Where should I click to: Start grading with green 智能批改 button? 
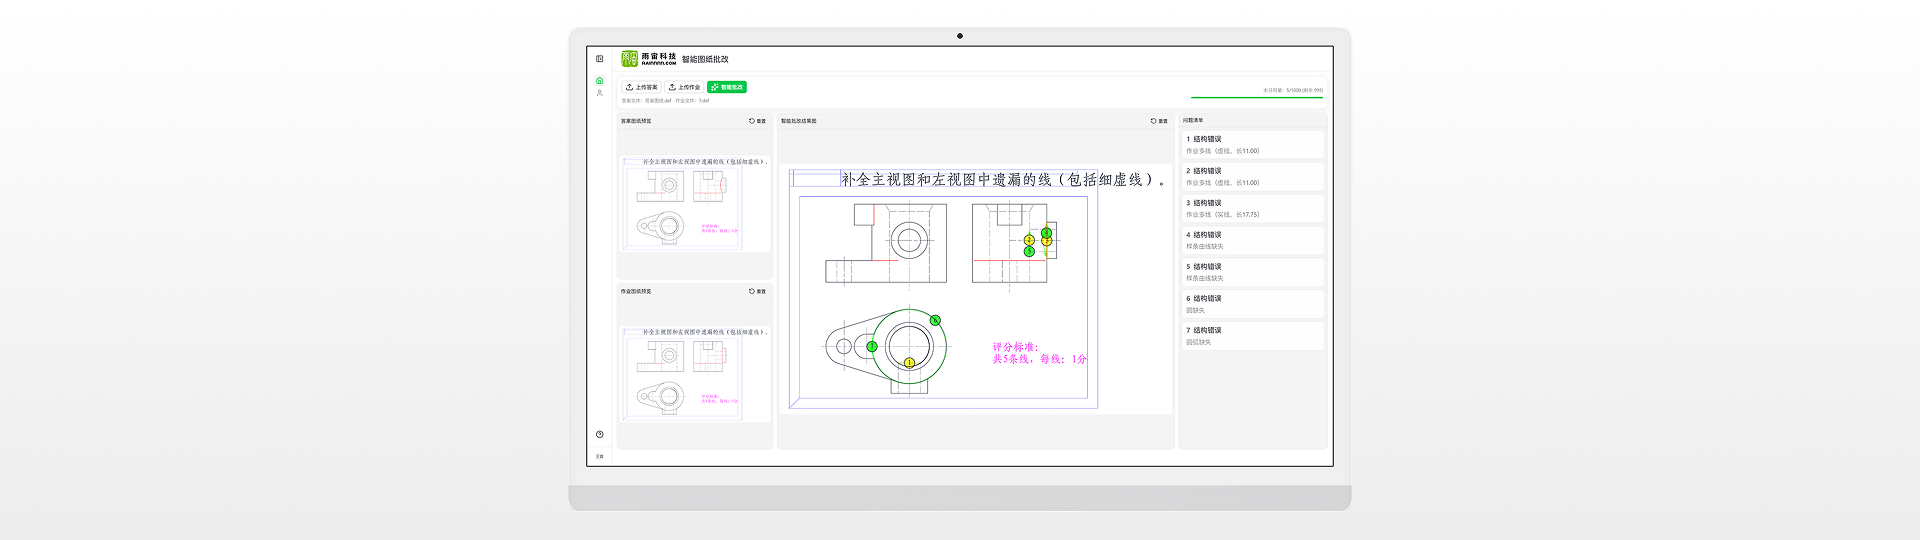727,87
